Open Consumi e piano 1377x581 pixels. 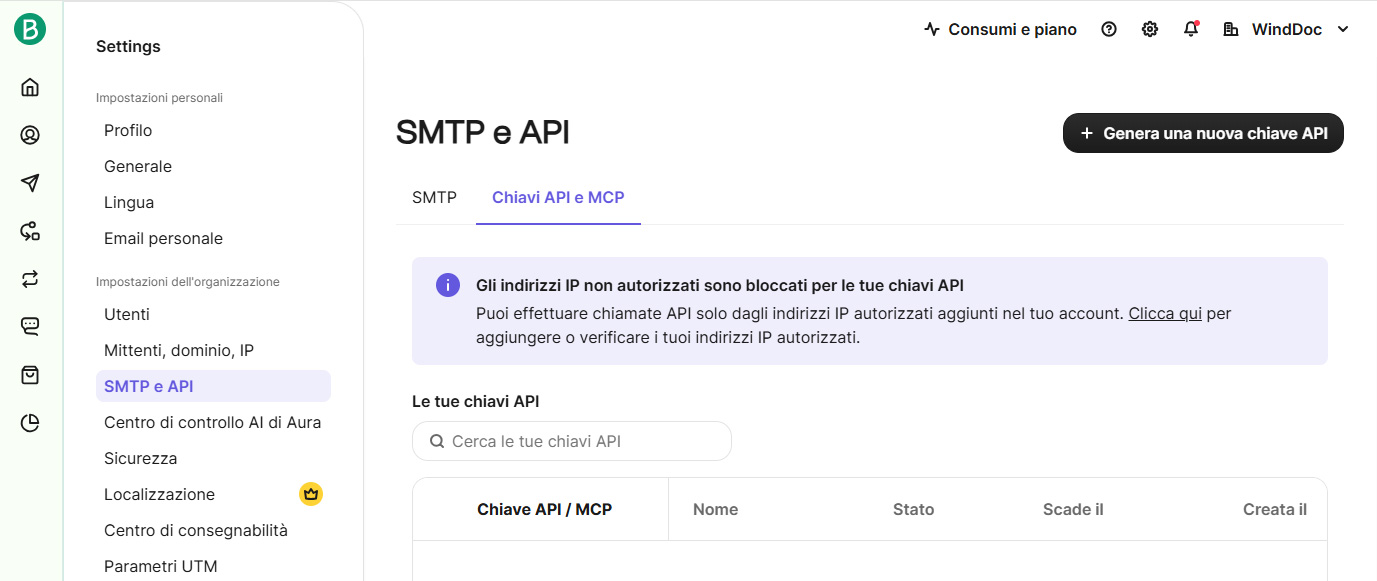[x=1000, y=30]
